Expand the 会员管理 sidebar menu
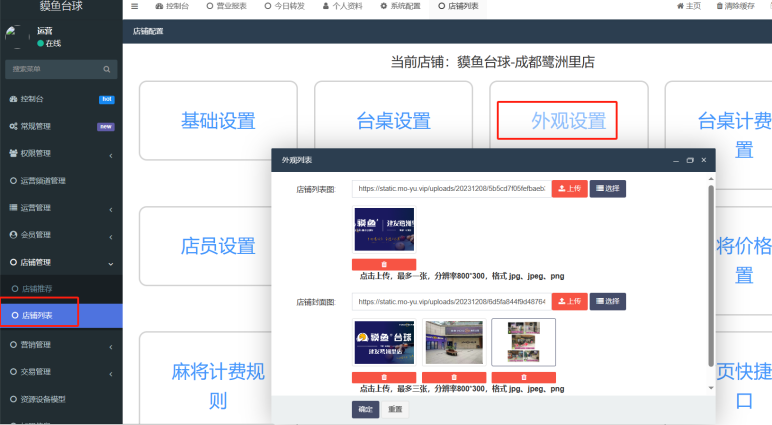Viewport: 772px width, 425px height. pos(61,235)
